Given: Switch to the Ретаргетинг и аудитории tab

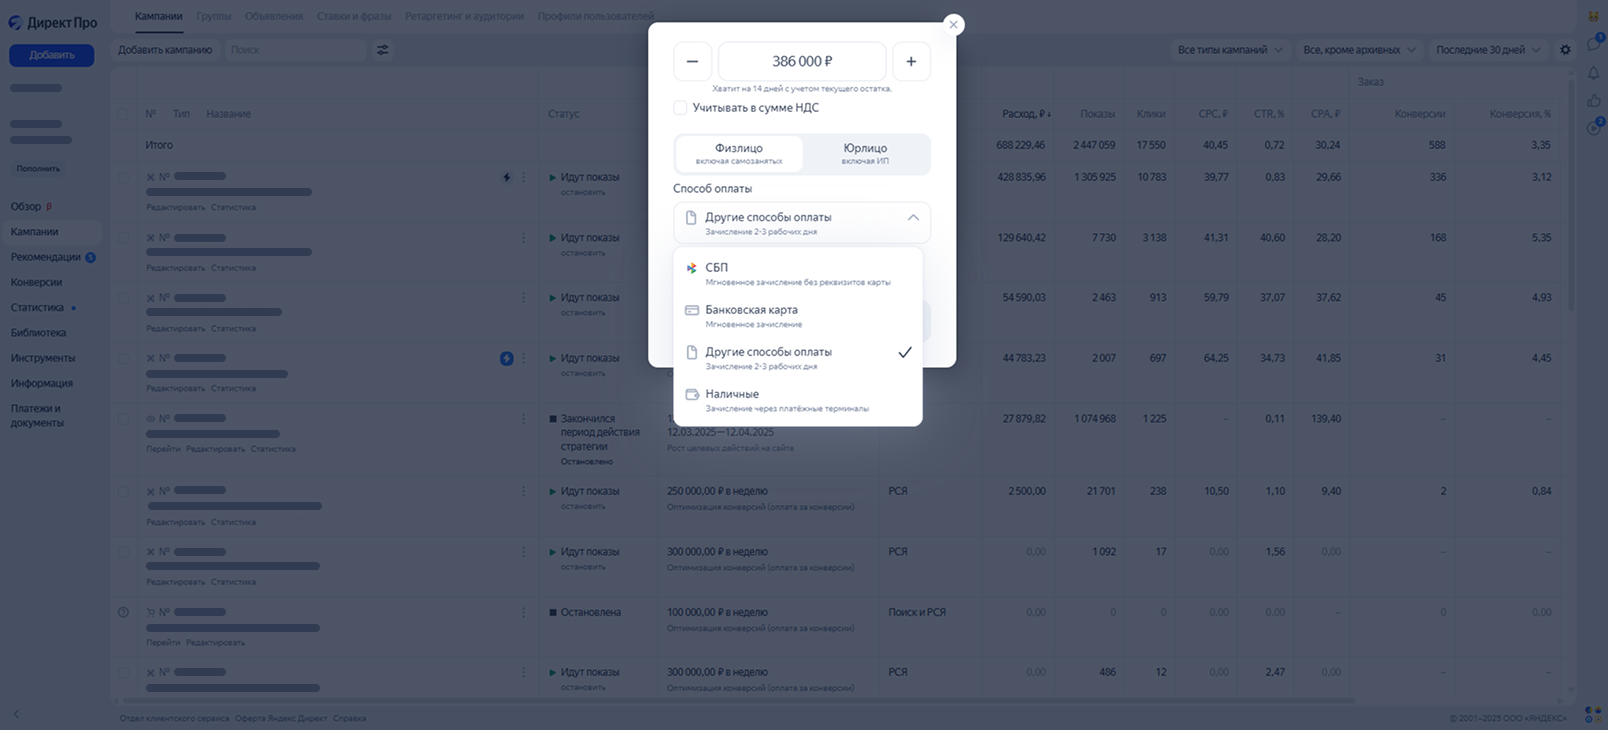Looking at the screenshot, I should point(464,16).
